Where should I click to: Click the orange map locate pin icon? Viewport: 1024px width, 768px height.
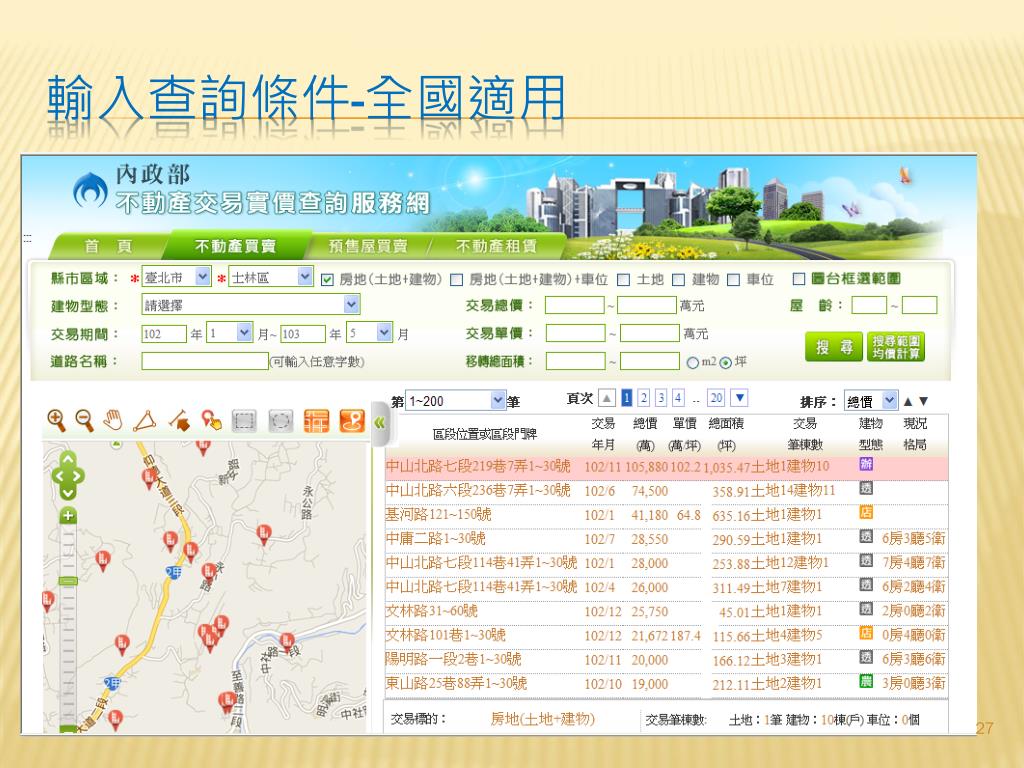[352, 421]
